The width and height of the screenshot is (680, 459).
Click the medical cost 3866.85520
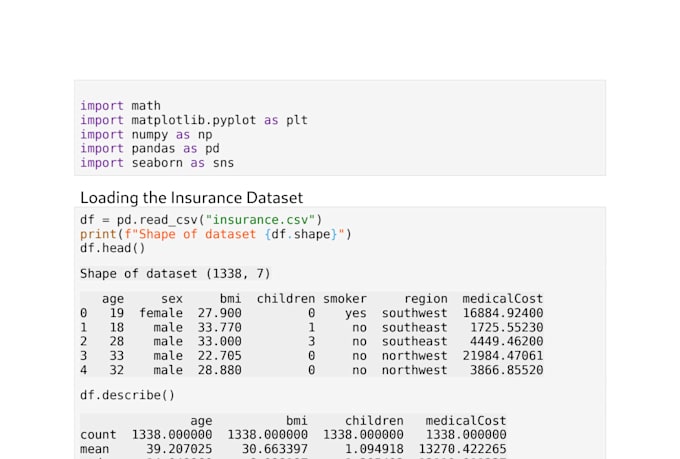click(x=507, y=370)
